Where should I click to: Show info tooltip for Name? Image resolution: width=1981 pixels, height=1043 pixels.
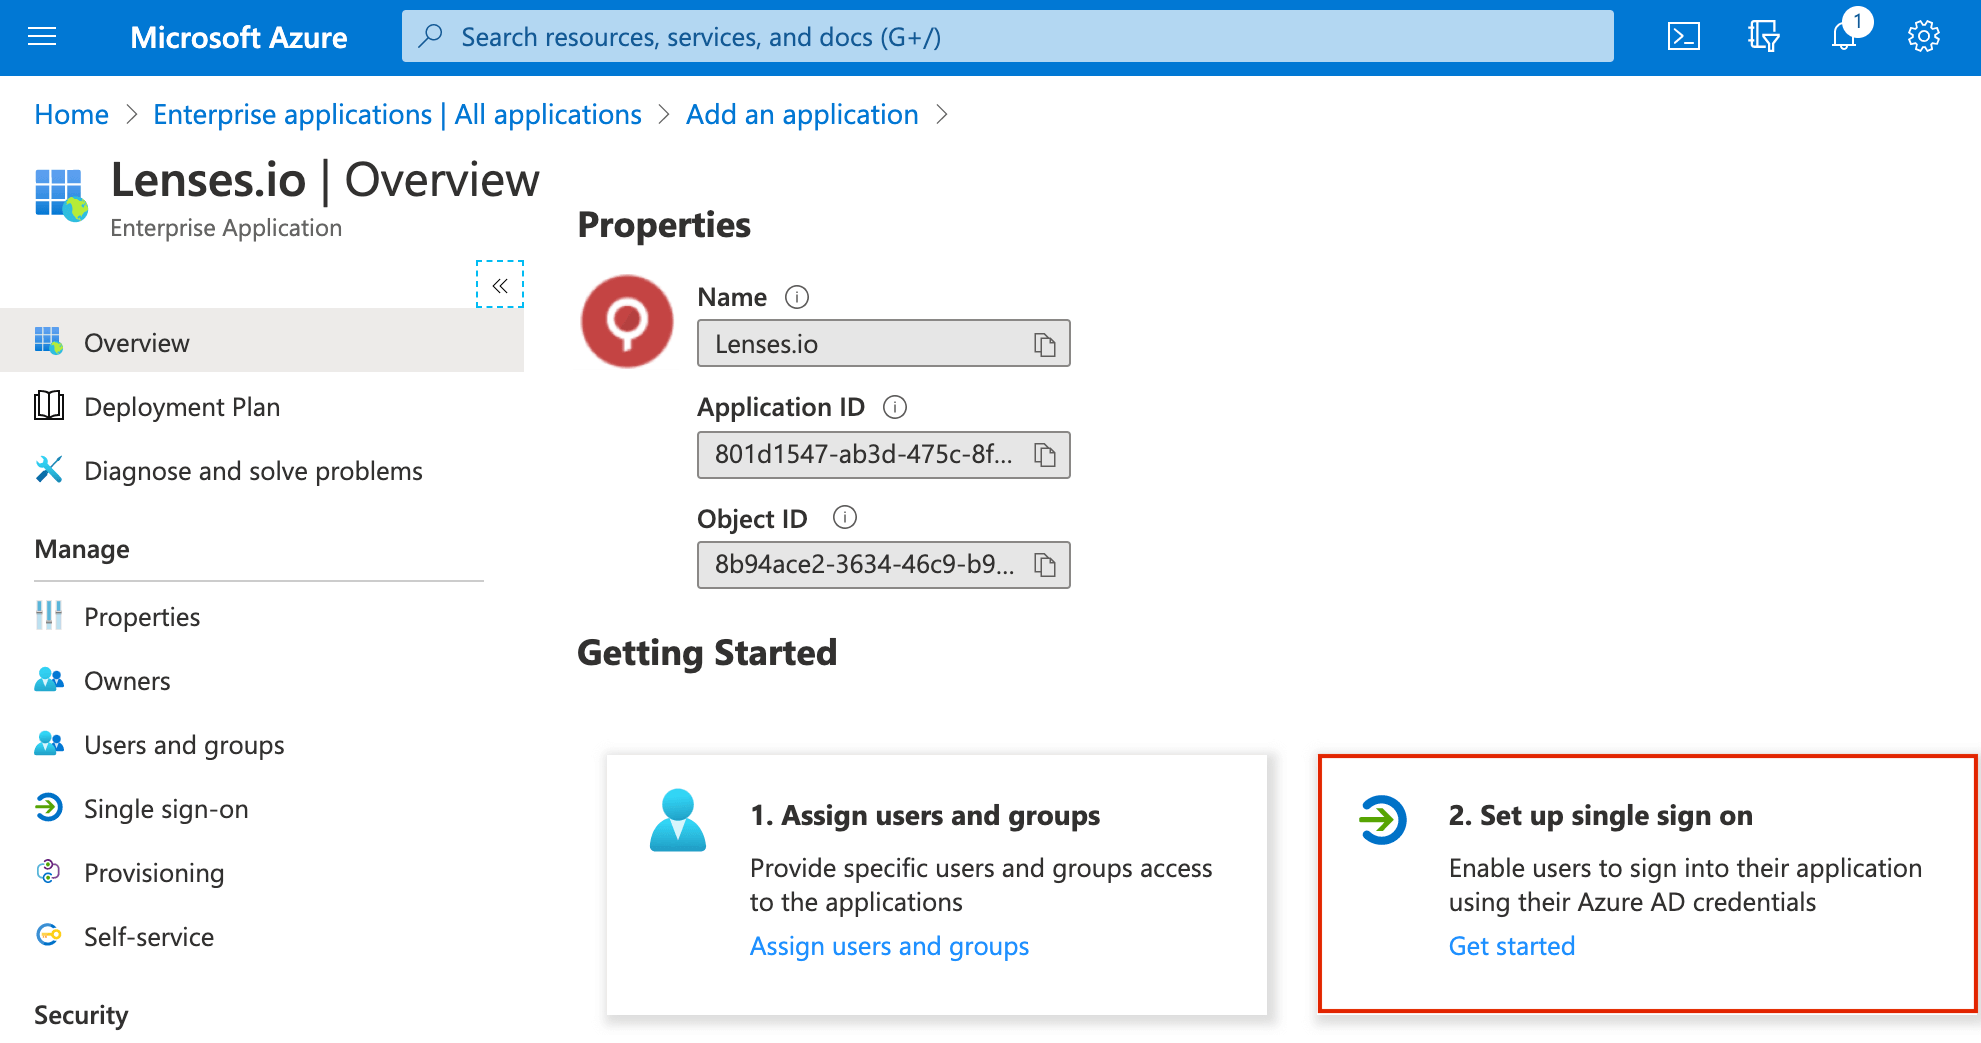click(x=797, y=297)
